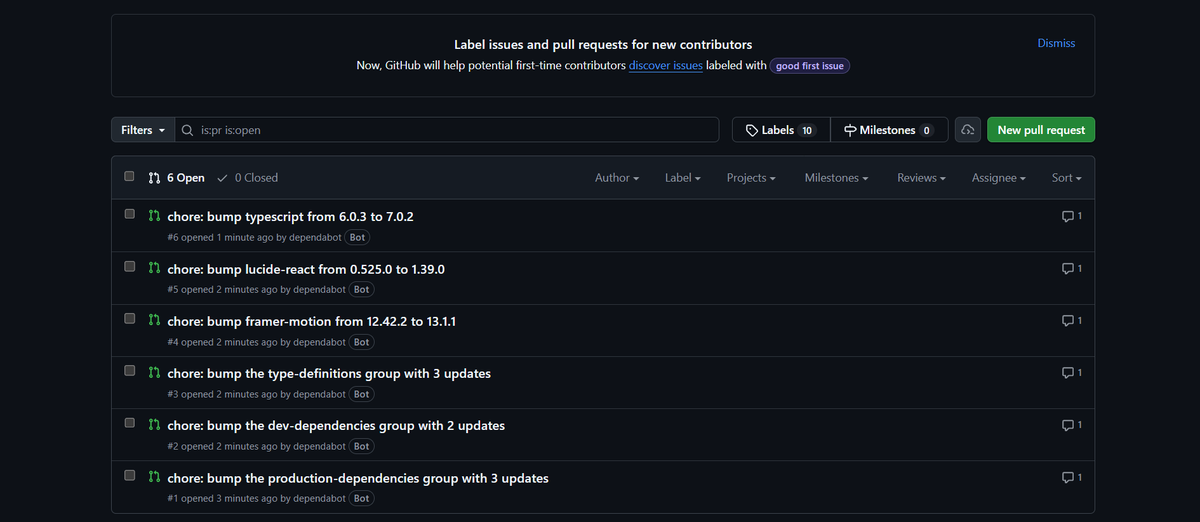
Task: Open the Milestones page
Action: [x=889, y=130]
